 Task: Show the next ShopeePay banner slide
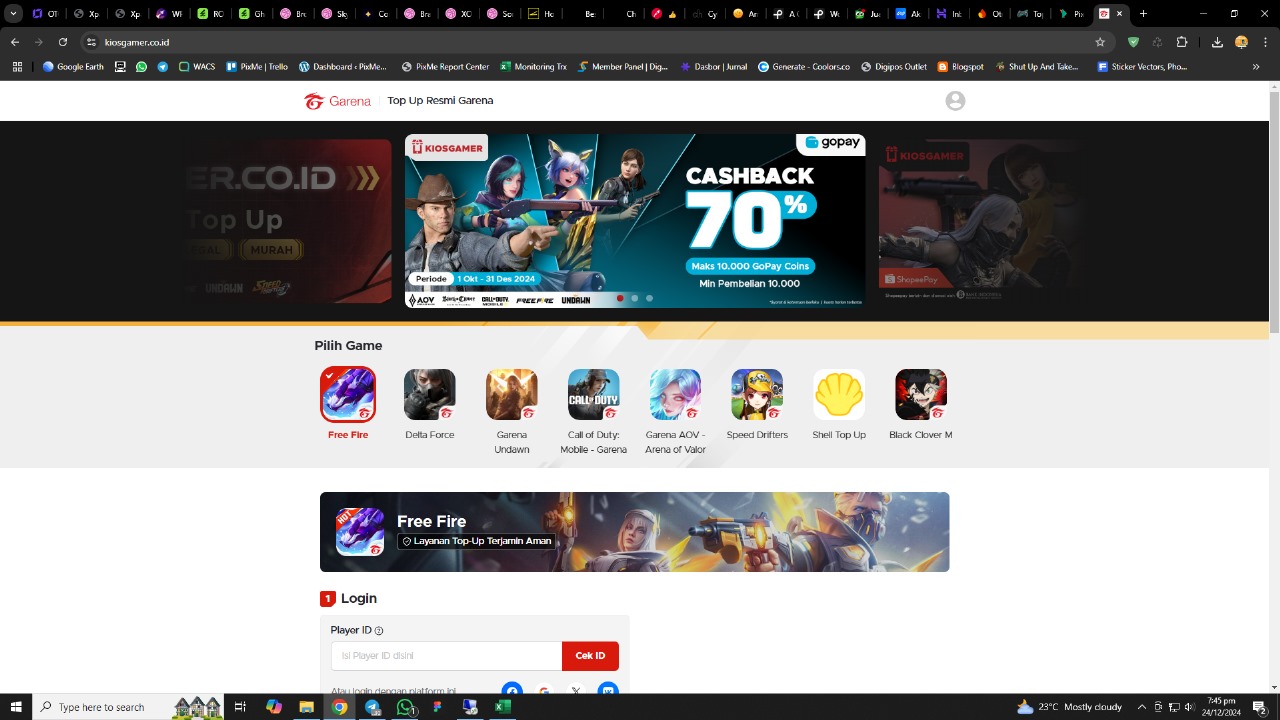(x=980, y=221)
